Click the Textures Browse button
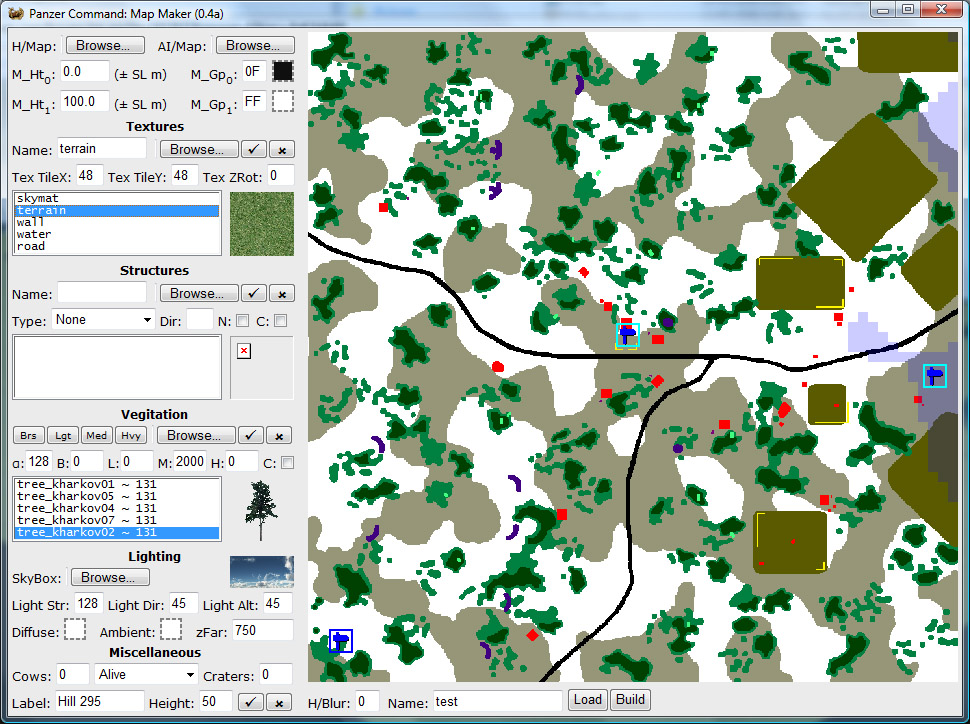Image resolution: width=970 pixels, height=724 pixels. 199,149
